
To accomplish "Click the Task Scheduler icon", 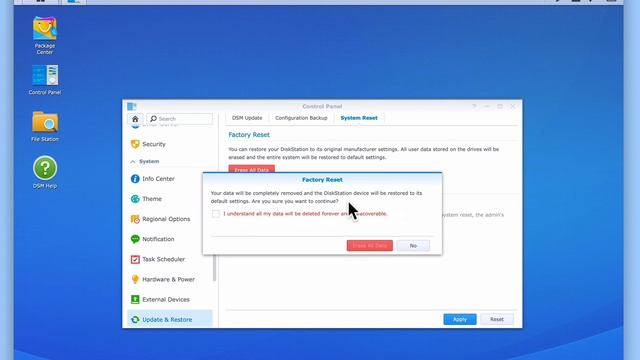I will (x=135, y=259).
